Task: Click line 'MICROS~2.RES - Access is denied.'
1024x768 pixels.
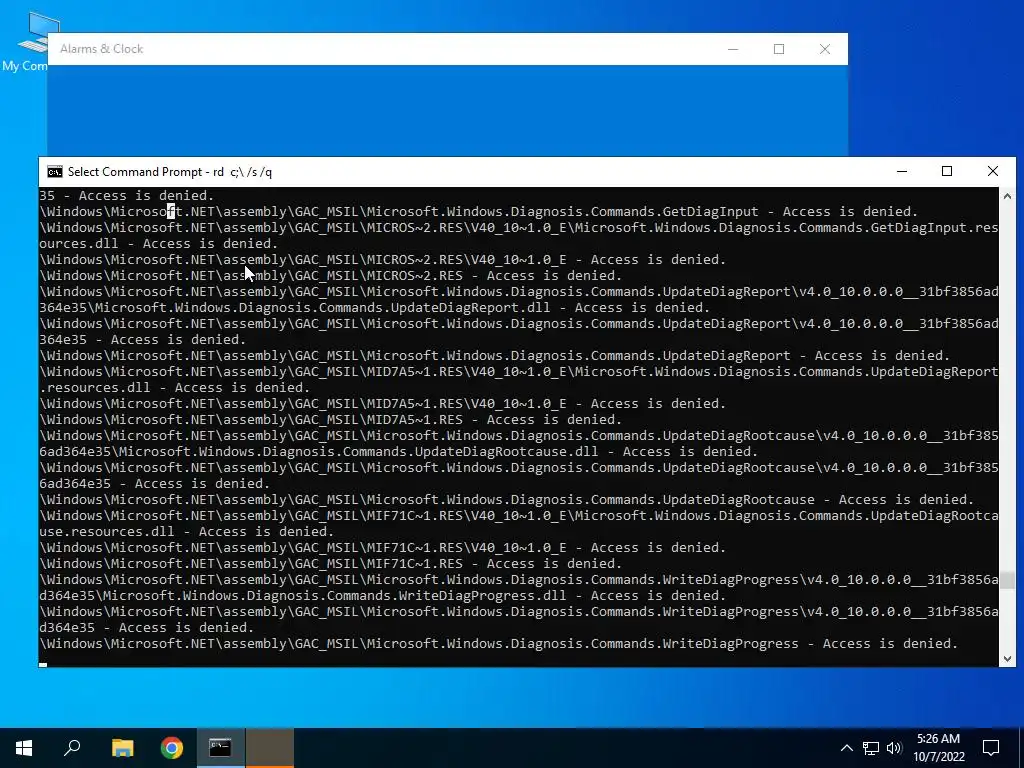Action: click(330, 276)
